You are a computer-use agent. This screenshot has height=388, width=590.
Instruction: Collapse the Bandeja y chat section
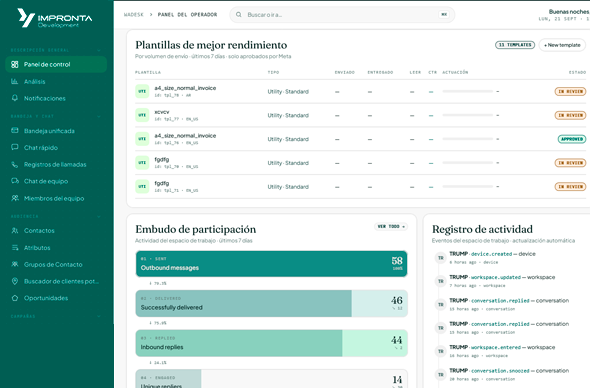[x=99, y=116]
